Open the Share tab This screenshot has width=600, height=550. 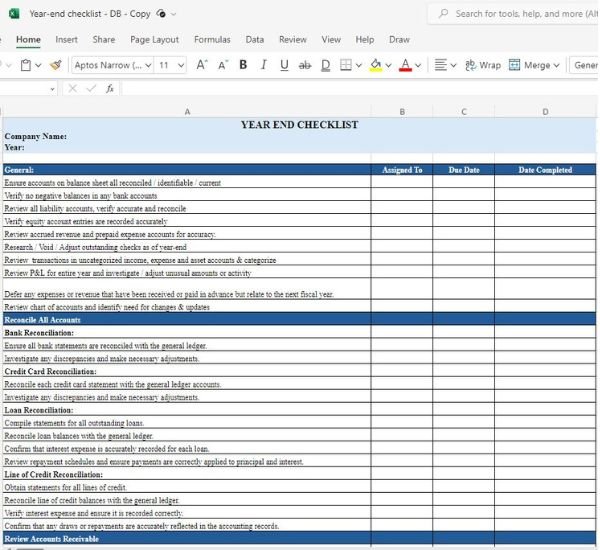104,39
